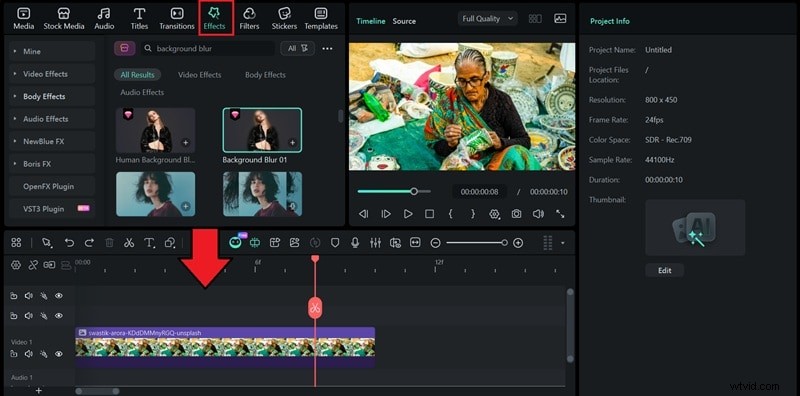Click the scissors Split tool in toolbar
The image size is (800, 396).
pyautogui.click(x=129, y=243)
